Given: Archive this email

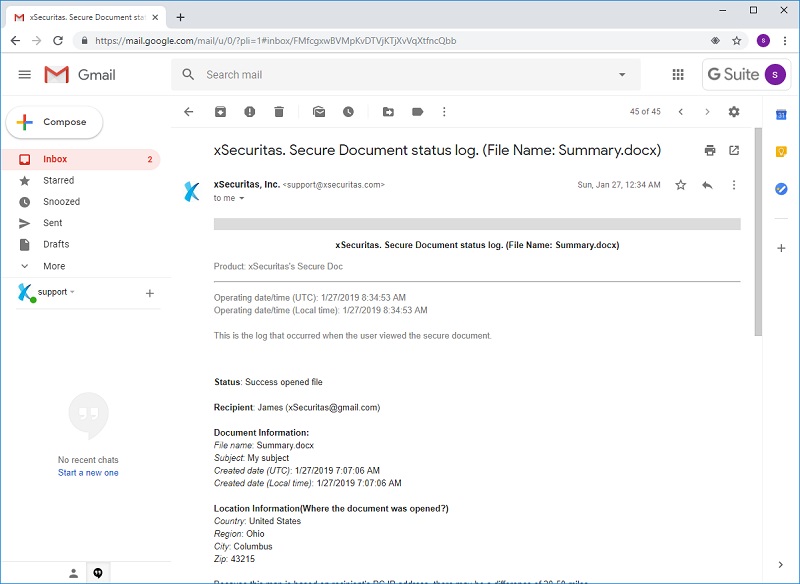Looking at the screenshot, I should 220,112.
